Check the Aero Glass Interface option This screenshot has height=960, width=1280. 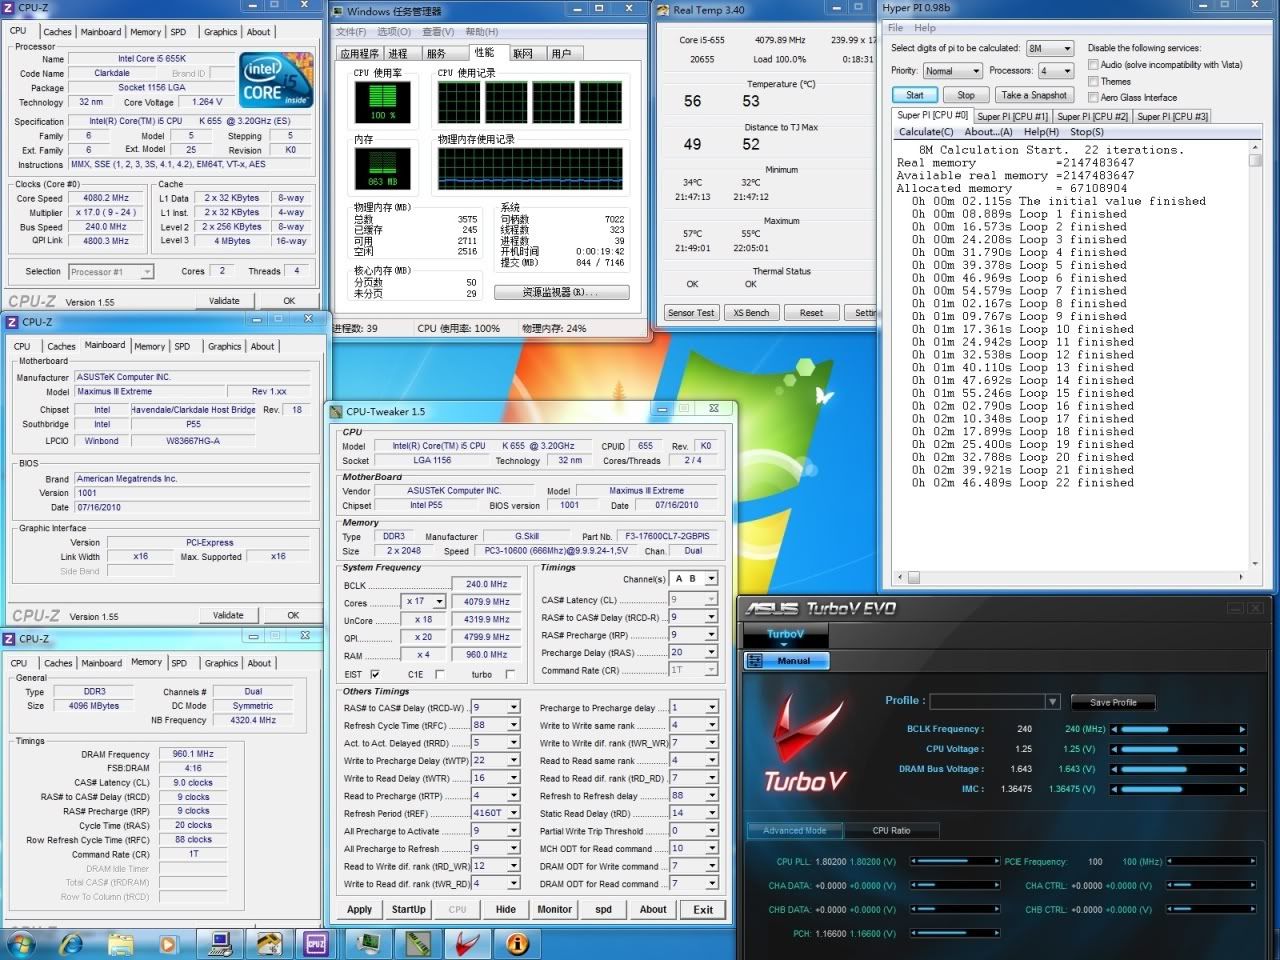(x=1093, y=97)
